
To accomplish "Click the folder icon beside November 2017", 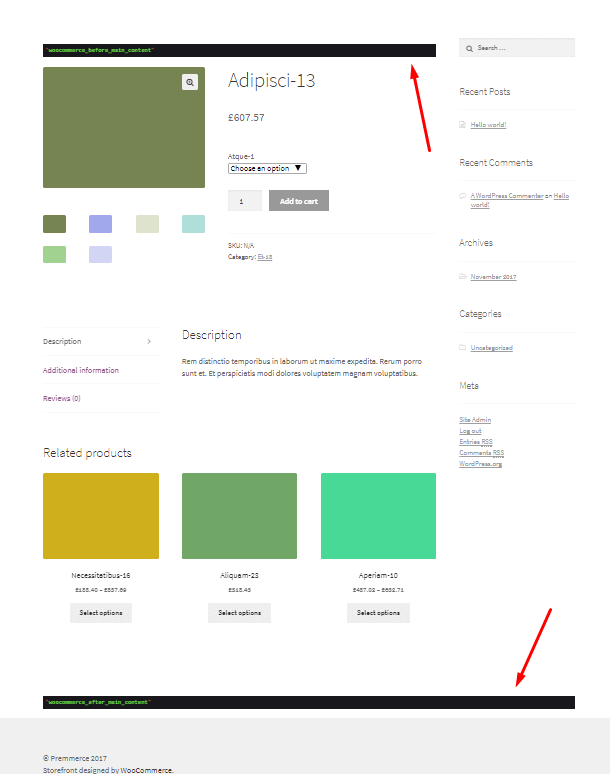I will click(462, 276).
